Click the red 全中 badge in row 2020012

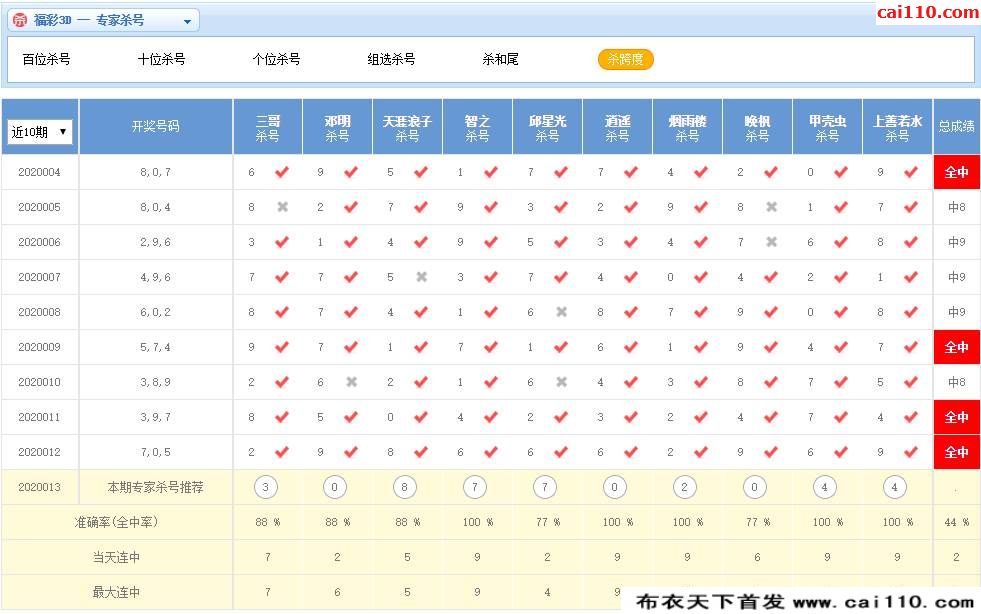(957, 453)
